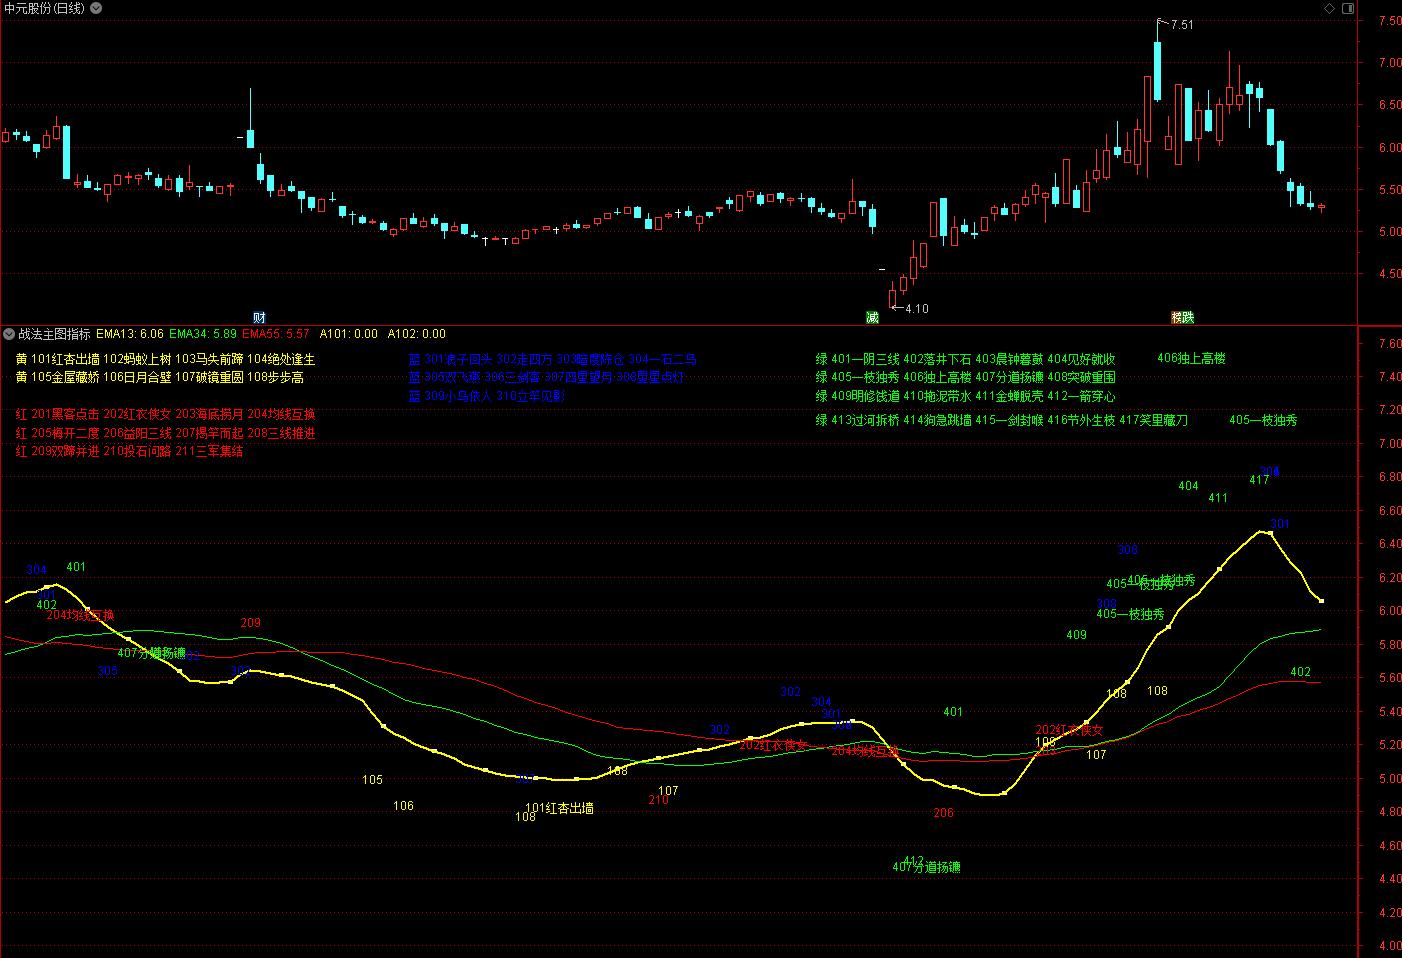Click the 404 green signal label

click(x=1188, y=486)
